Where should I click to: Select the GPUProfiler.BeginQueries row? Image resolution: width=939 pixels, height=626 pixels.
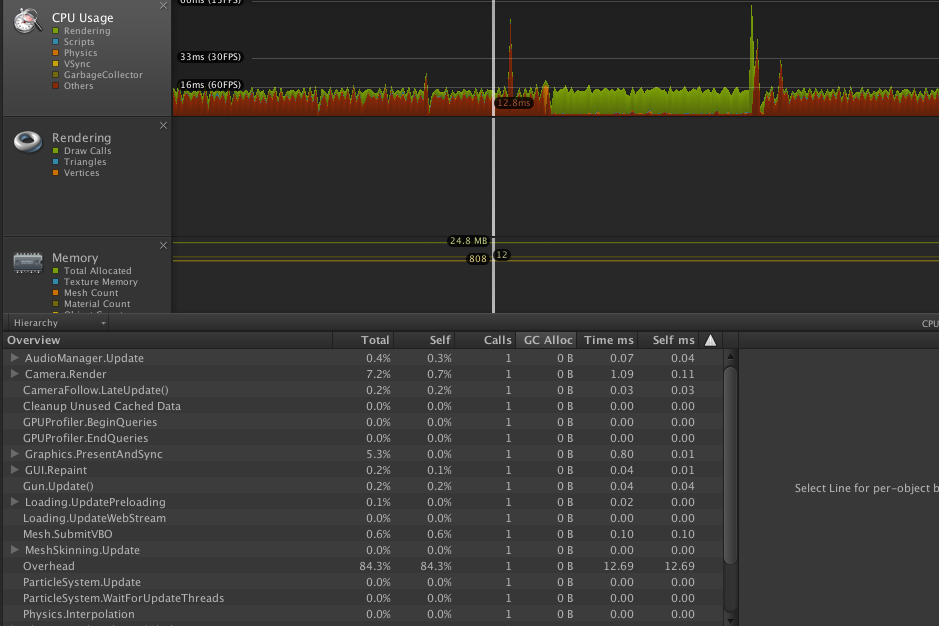pos(364,422)
